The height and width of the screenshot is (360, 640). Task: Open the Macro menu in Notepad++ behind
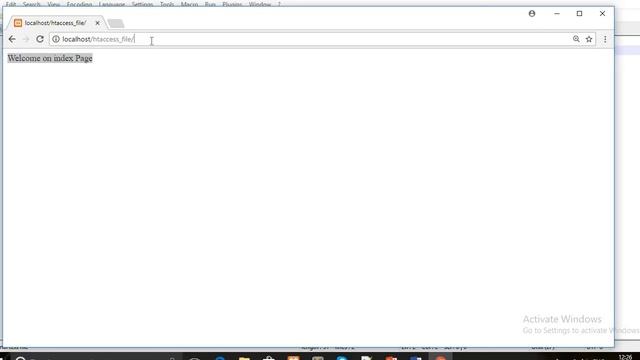pyautogui.click(x=189, y=4)
